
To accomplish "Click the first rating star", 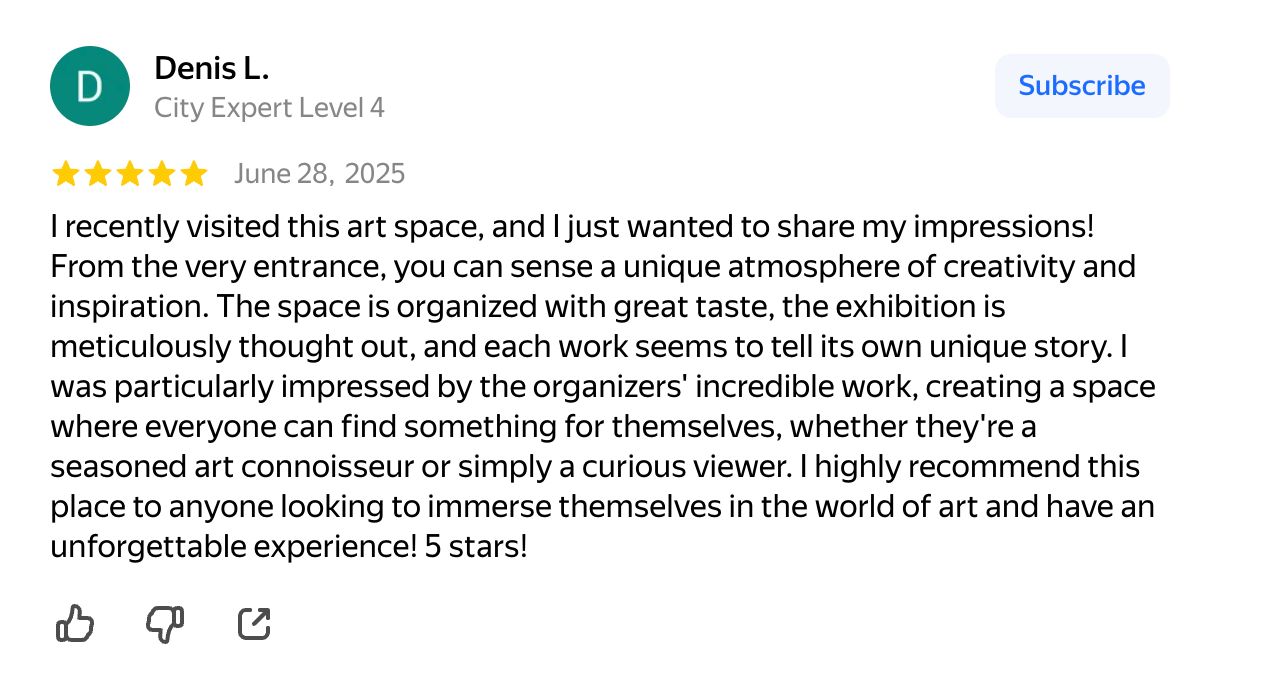I will [66, 174].
